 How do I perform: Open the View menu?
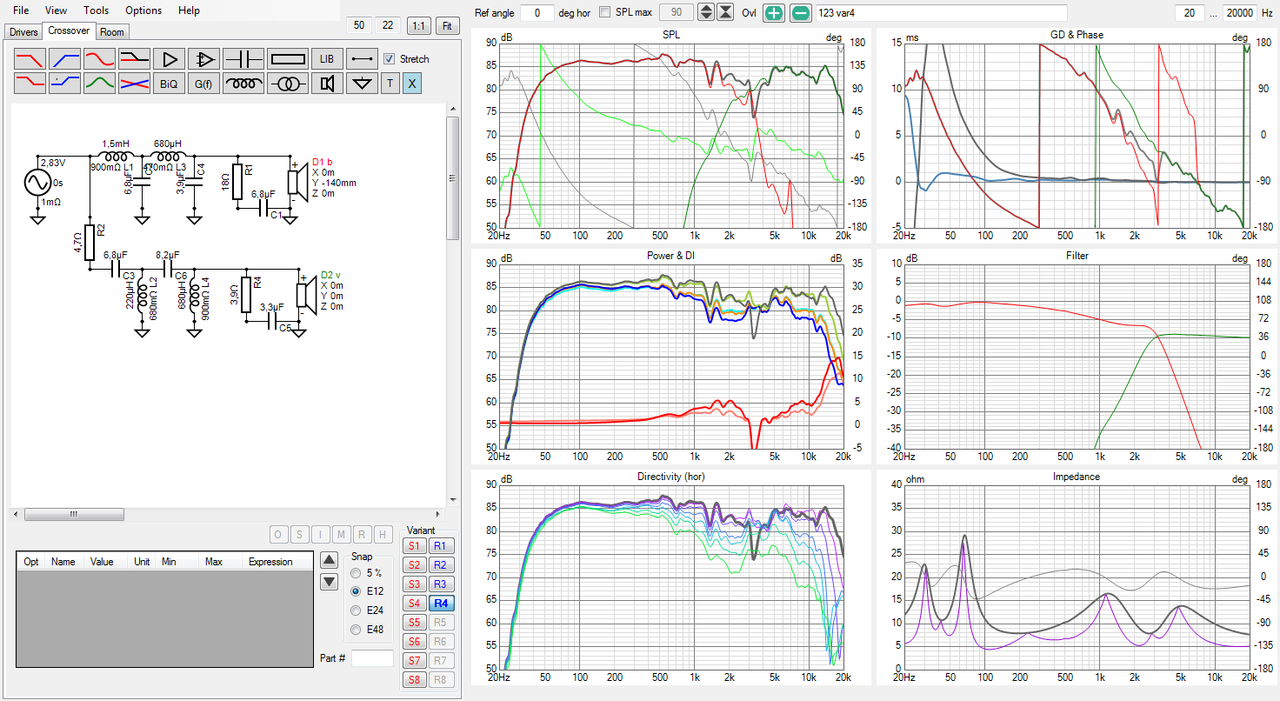[x=56, y=10]
